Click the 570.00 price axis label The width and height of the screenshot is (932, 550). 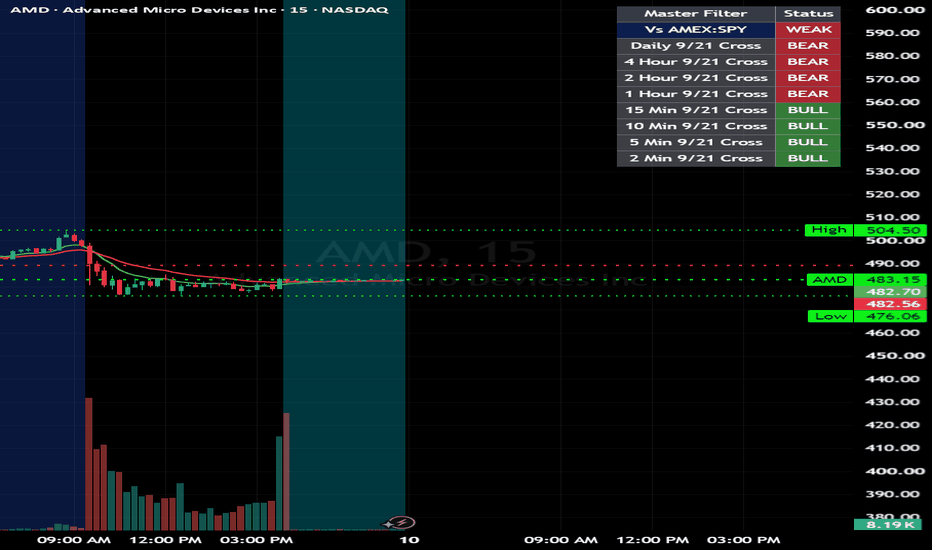[x=893, y=79]
